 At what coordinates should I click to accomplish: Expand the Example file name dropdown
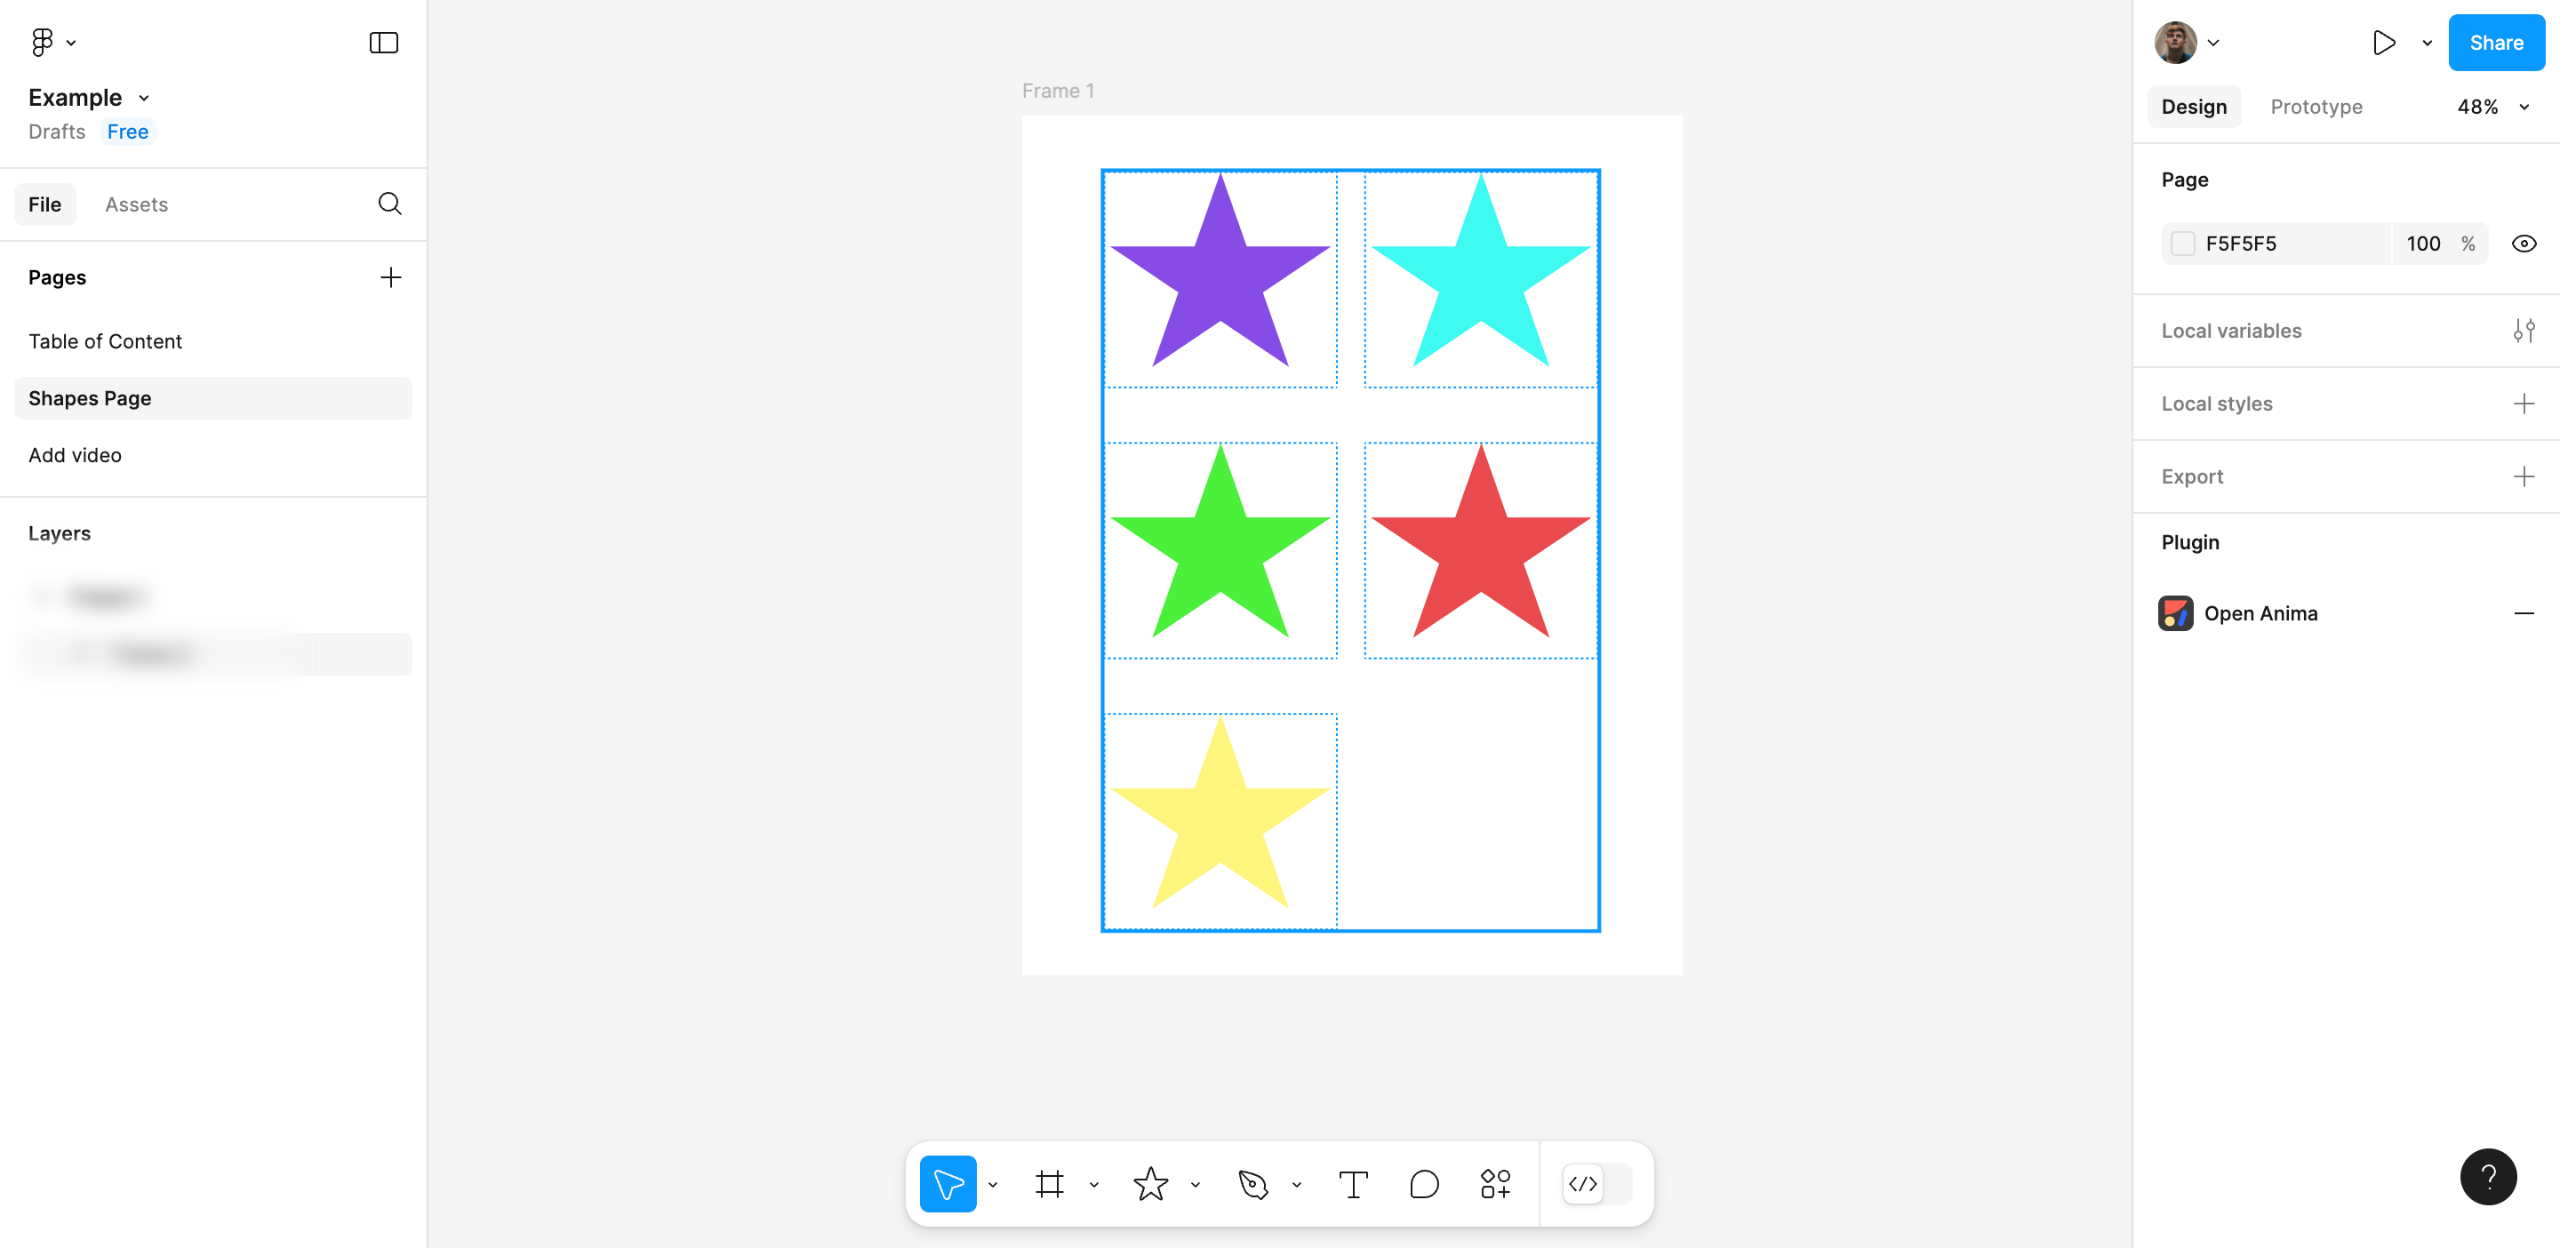coord(144,98)
